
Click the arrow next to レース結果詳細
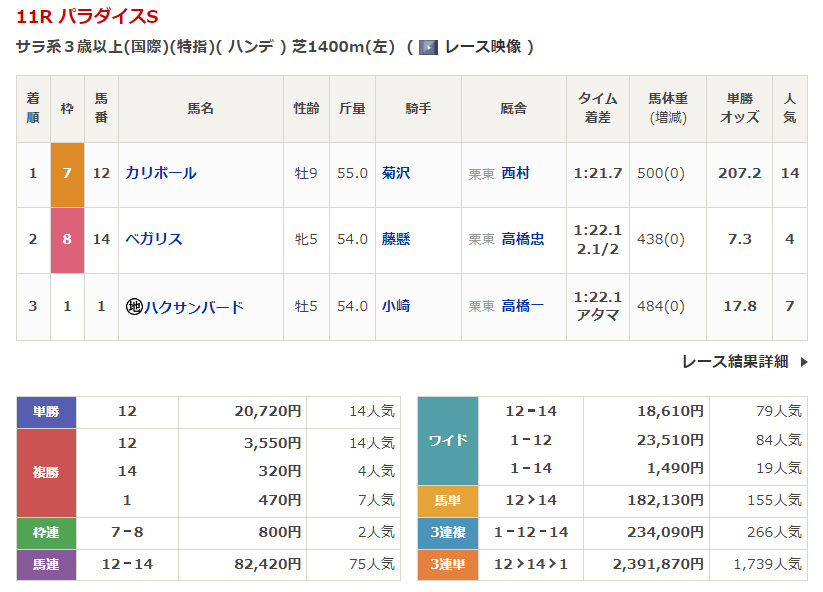tap(803, 362)
